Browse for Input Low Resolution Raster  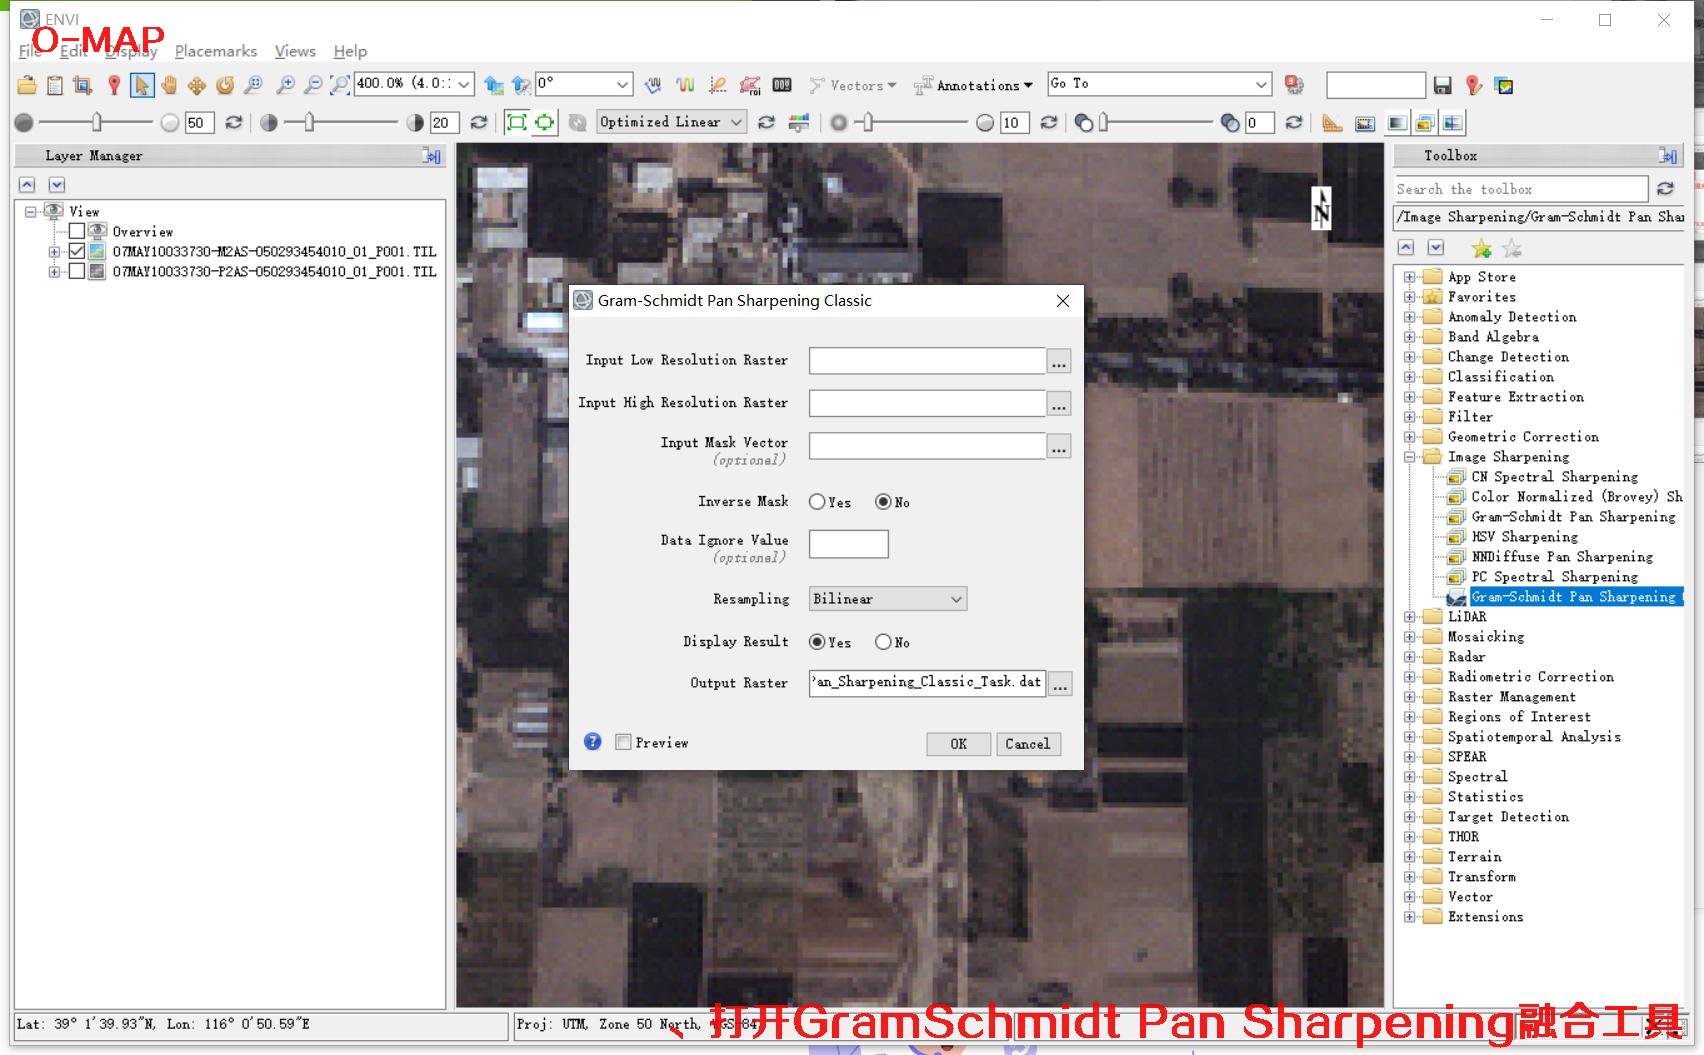click(x=1059, y=361)
